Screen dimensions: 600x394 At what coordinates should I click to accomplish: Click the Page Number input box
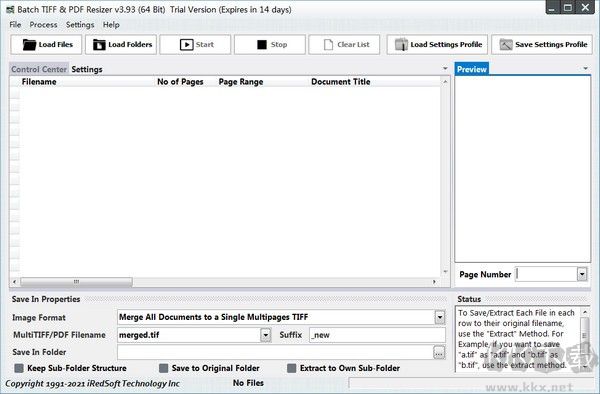(546, 274)
